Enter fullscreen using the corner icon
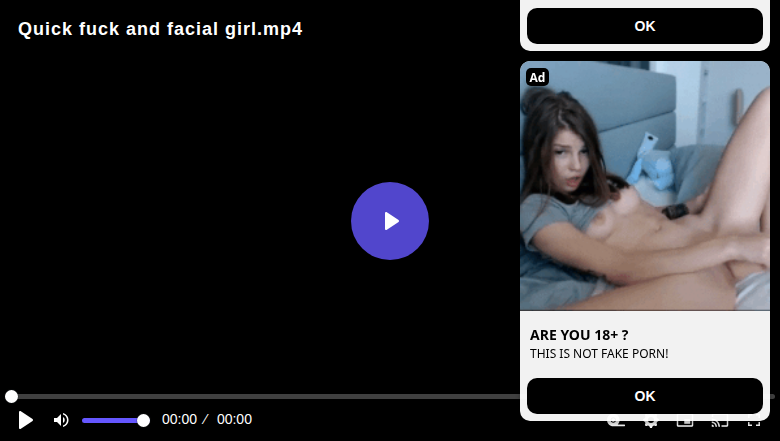 (x=754, y=423)
